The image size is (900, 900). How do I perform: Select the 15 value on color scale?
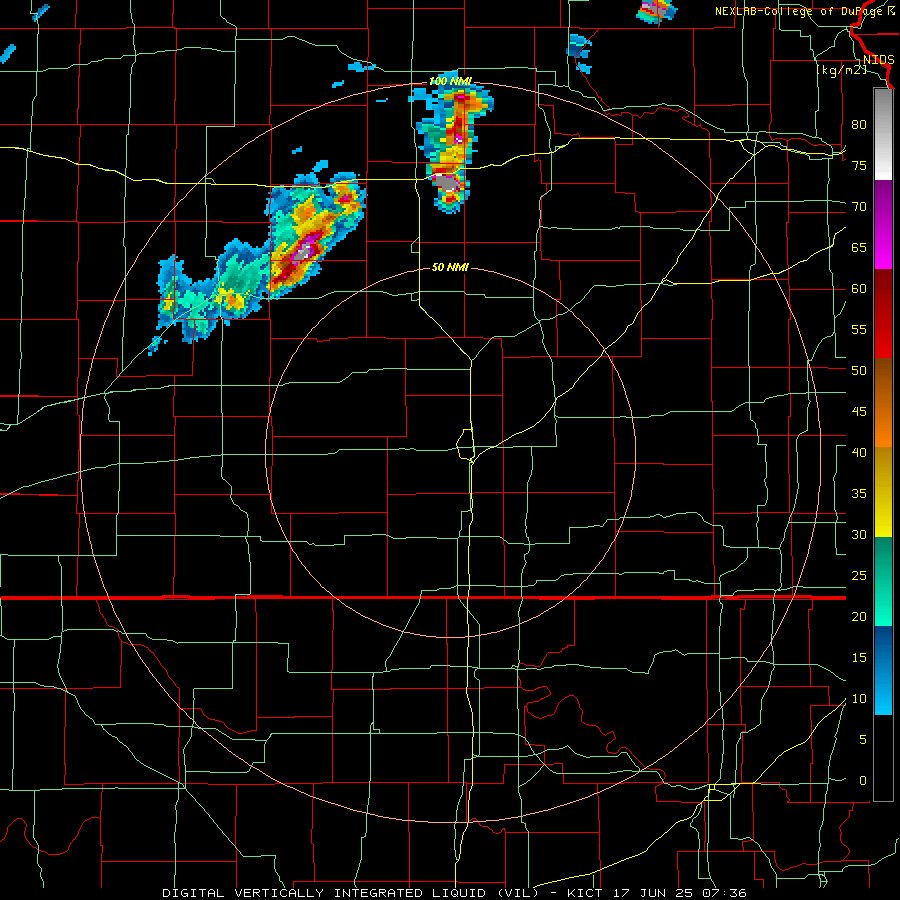(859, 658)
